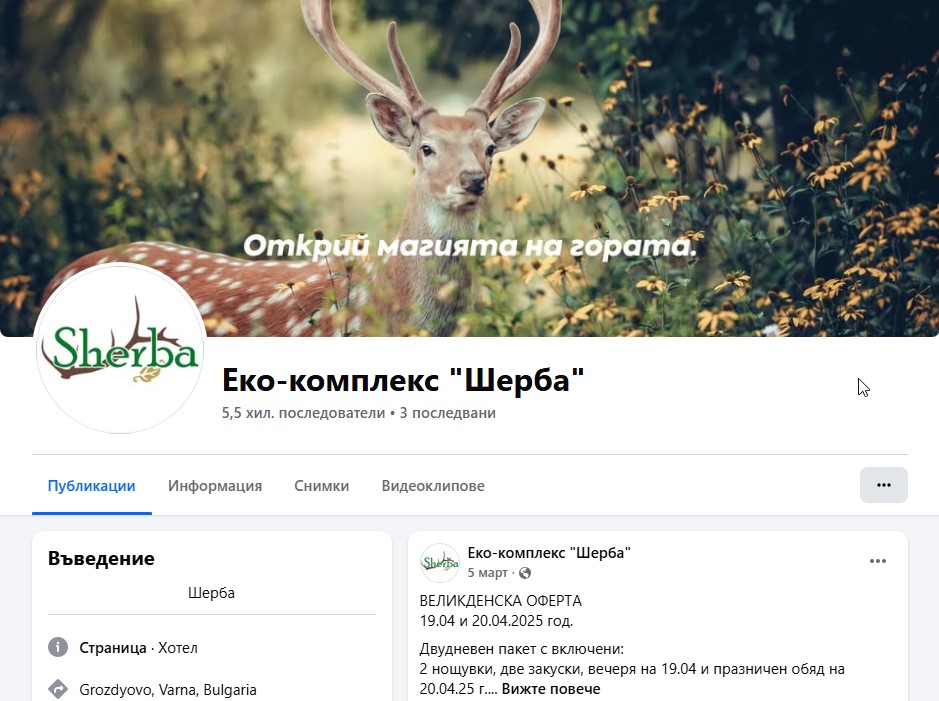Open the Sherba page profile picture
Viewport: 939px width, 701px height.
120,349
